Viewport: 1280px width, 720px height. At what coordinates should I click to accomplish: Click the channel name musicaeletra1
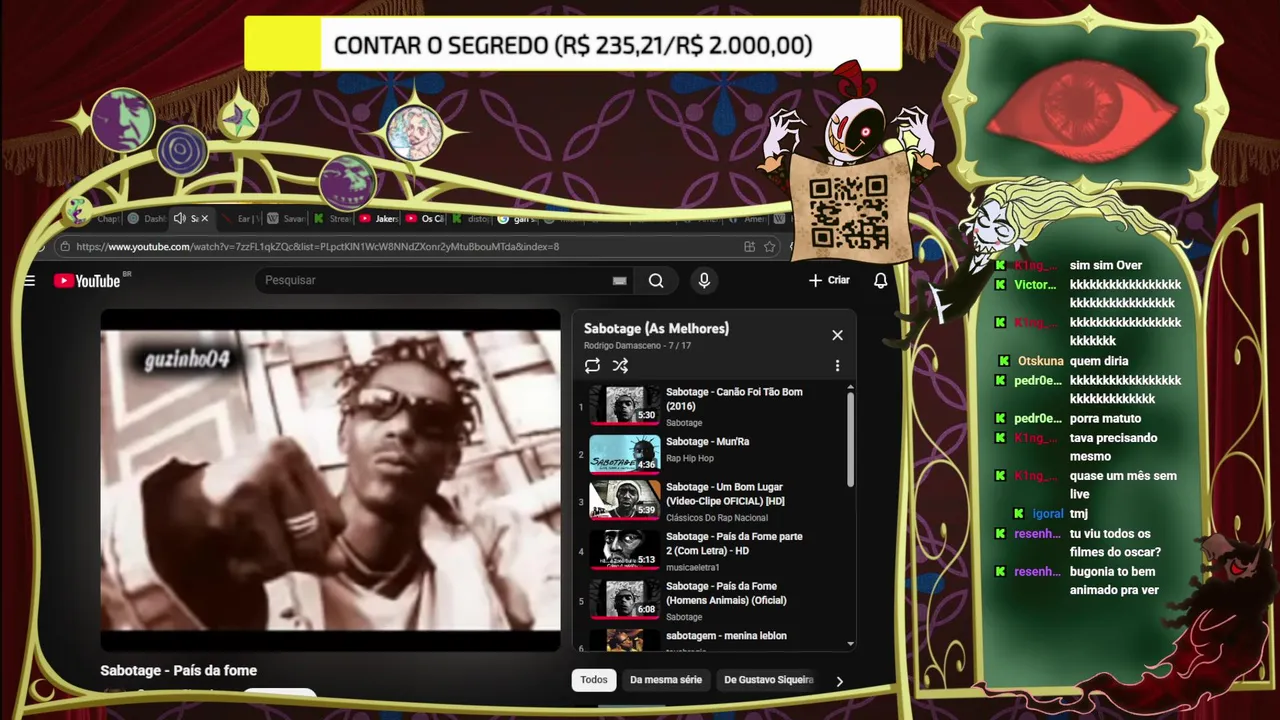pyautogui.click(x=693, y=568)
